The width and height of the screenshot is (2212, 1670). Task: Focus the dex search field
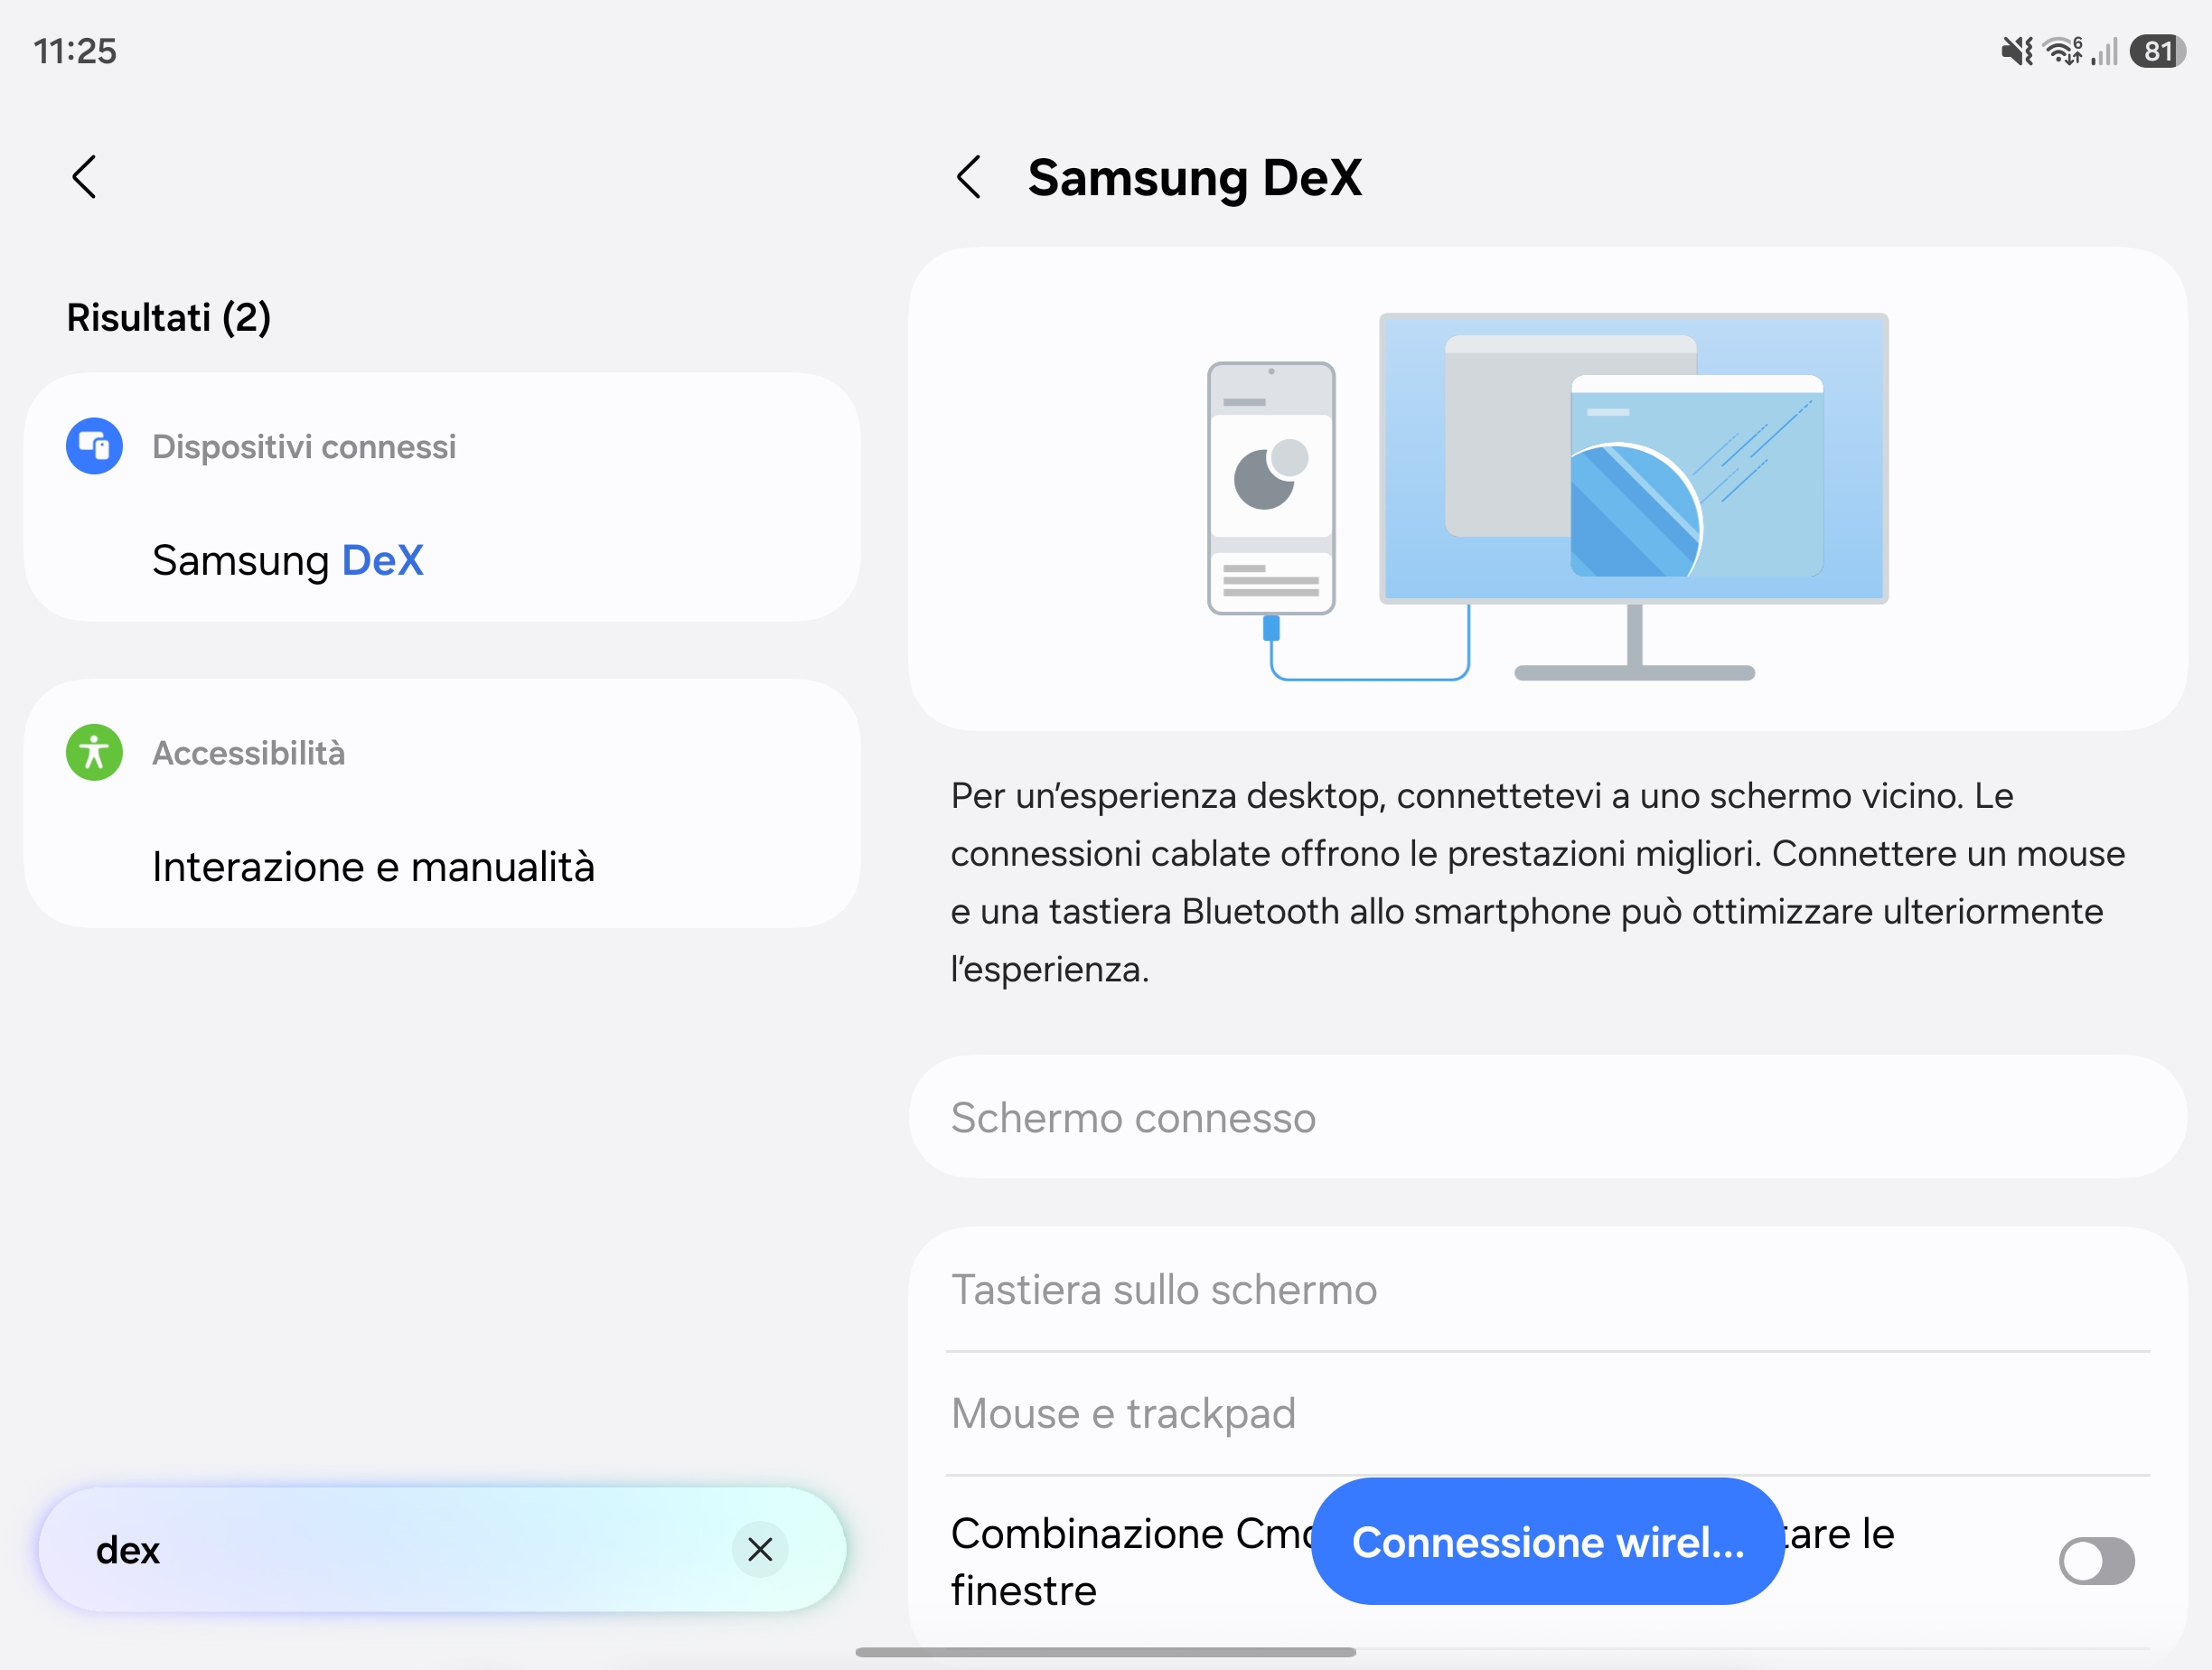point(442,1549)
